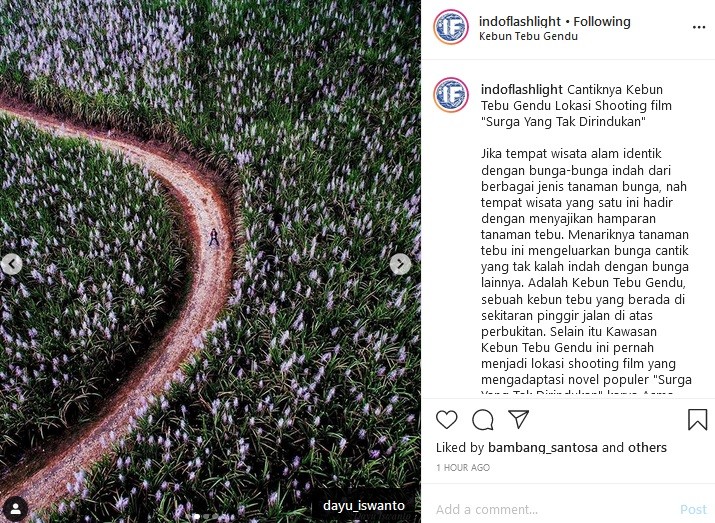View bambang_santosa's profile from likes
This screenshot has height=523, width=715.
[543, 448]
